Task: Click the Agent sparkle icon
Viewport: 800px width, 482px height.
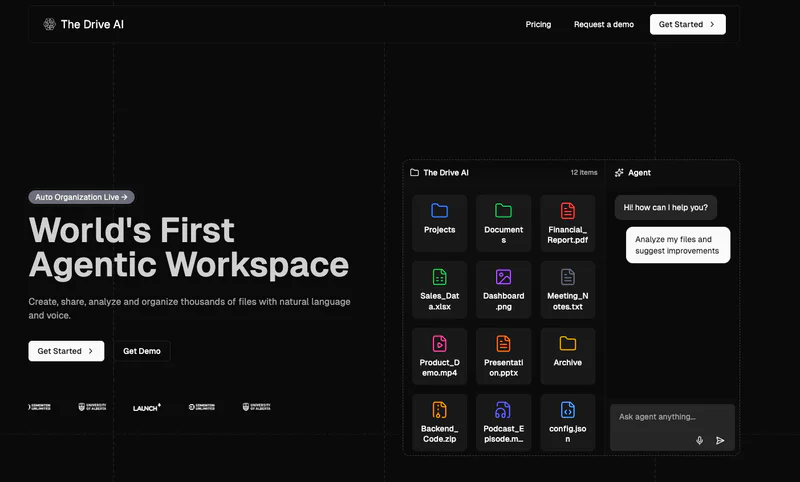Action: (x=619, y=172)
